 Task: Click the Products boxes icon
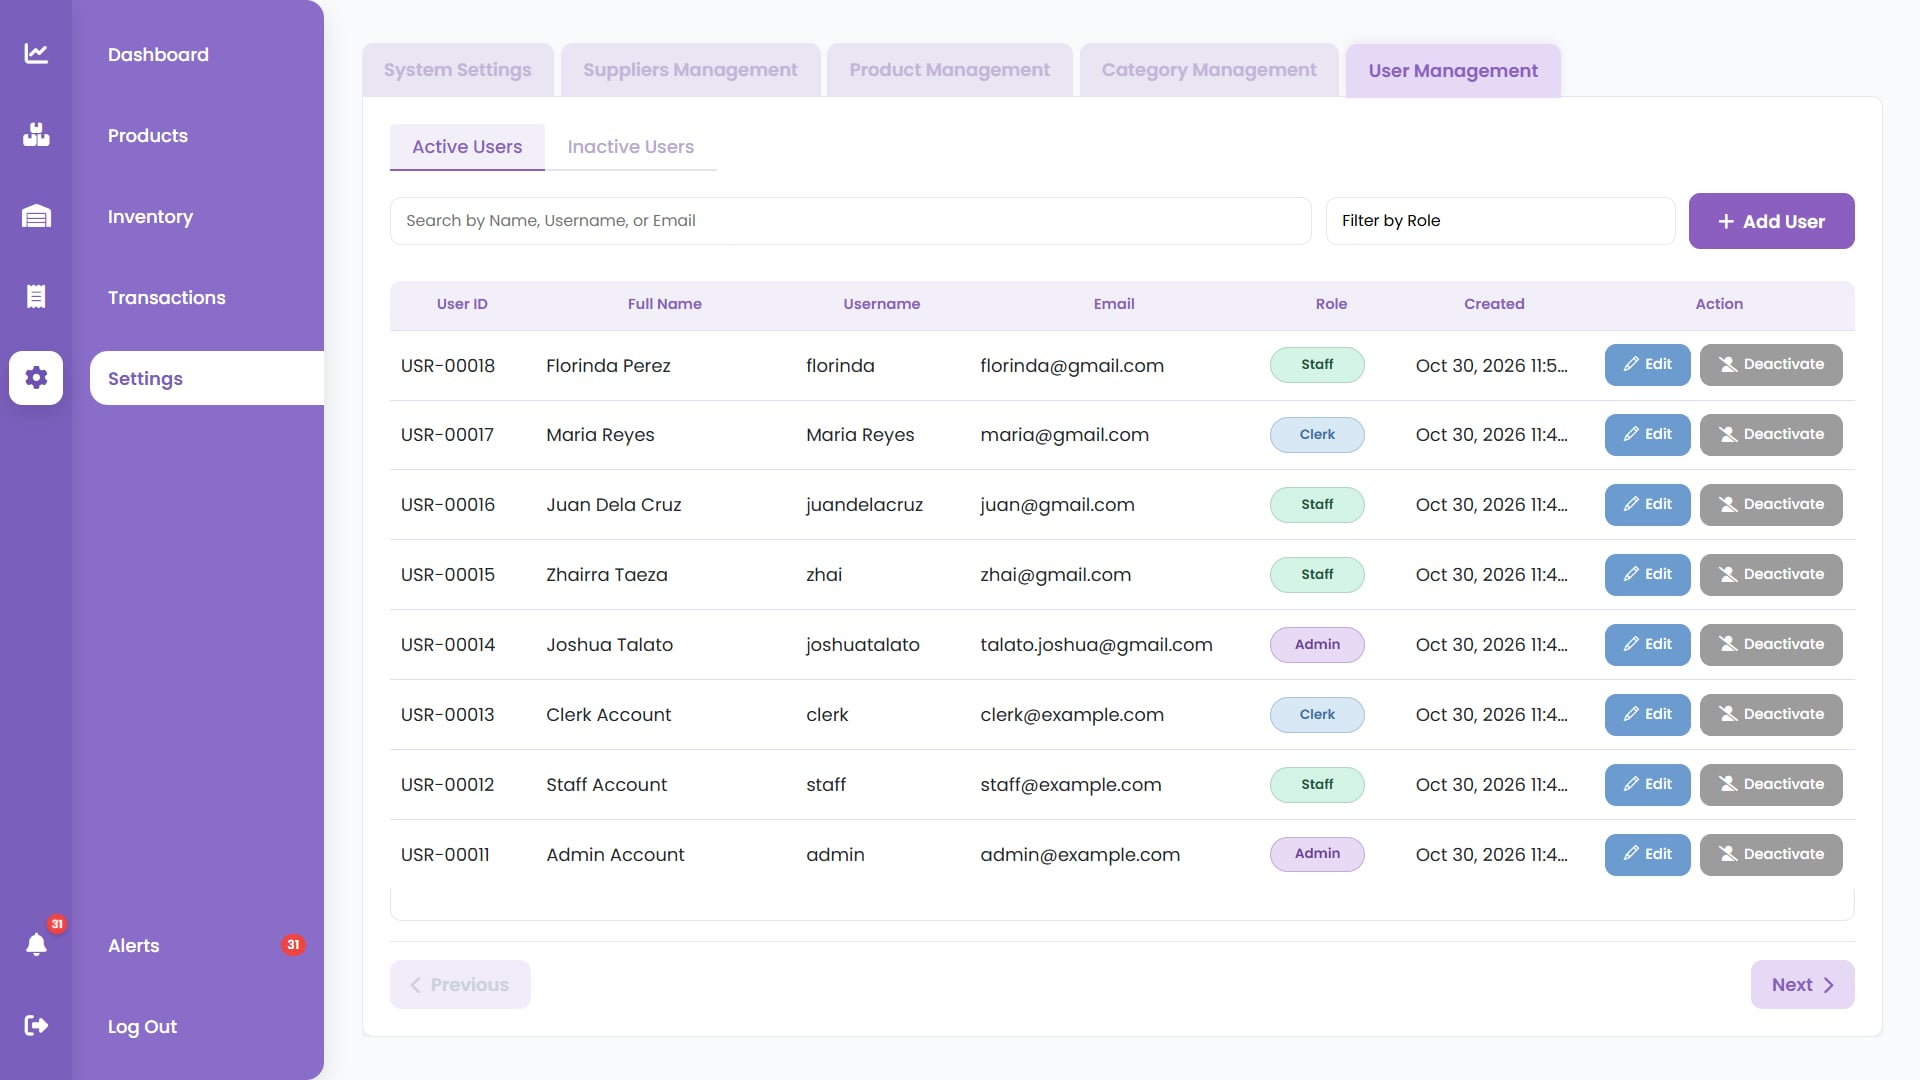tap(36, 135)
